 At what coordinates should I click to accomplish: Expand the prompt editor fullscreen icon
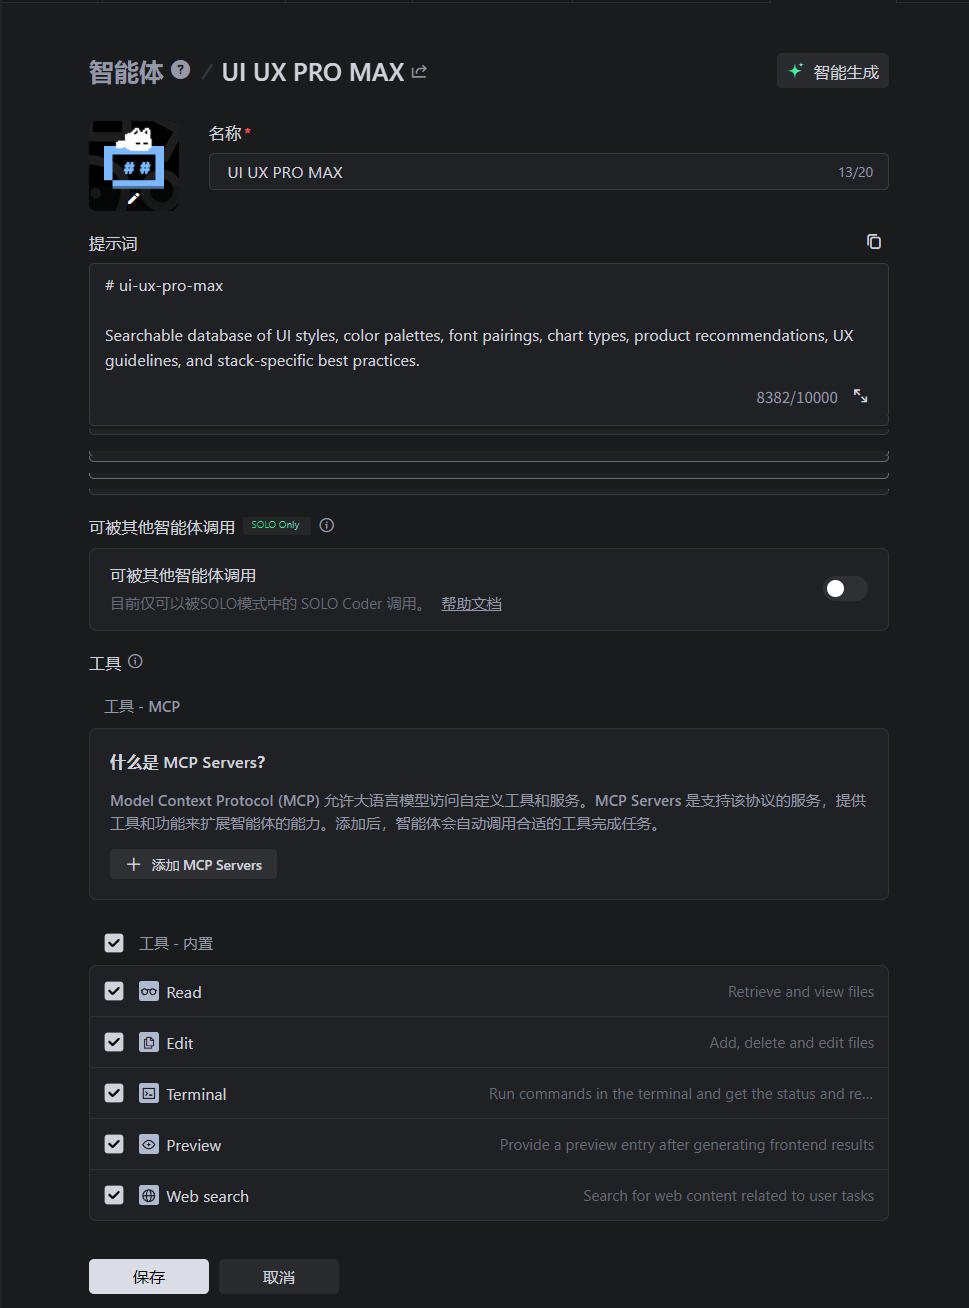[x=860, y=396]
